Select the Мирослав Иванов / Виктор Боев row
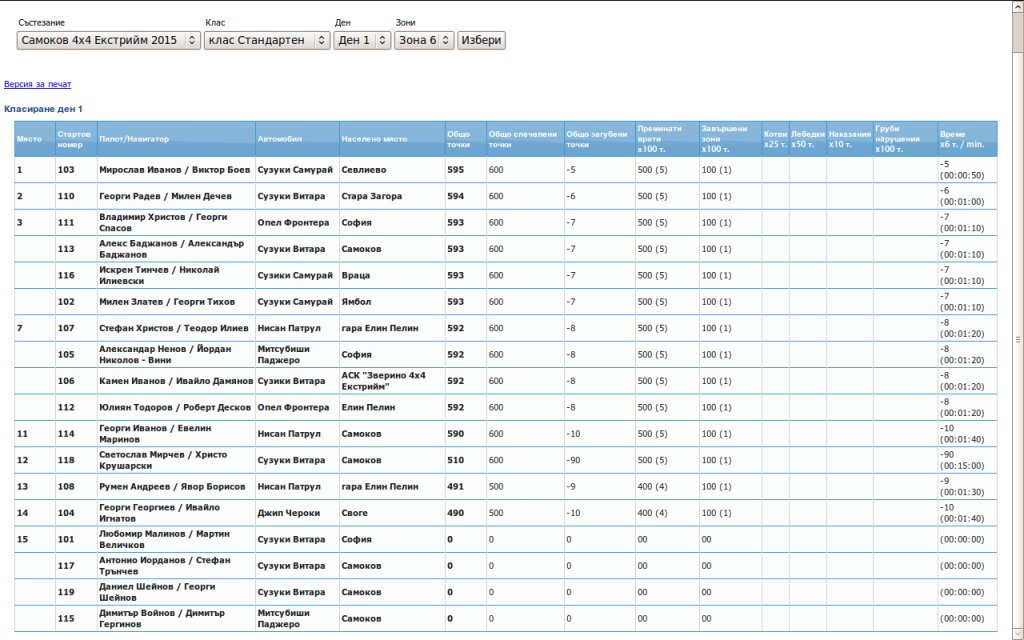 (175, 170)
